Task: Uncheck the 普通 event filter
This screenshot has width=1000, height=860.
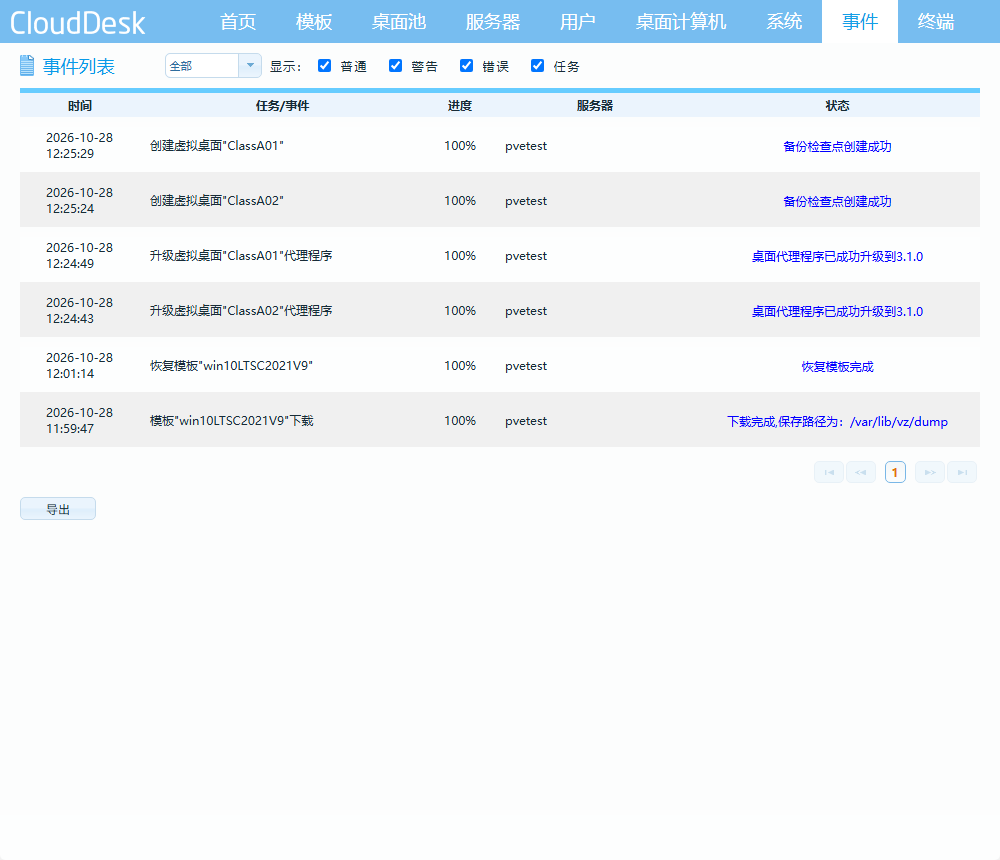Action: tap(325, 66)
